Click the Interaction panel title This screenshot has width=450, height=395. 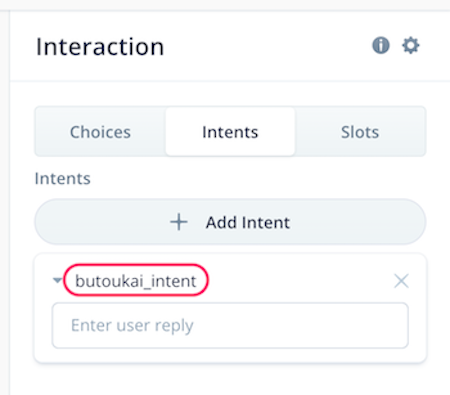100,47
